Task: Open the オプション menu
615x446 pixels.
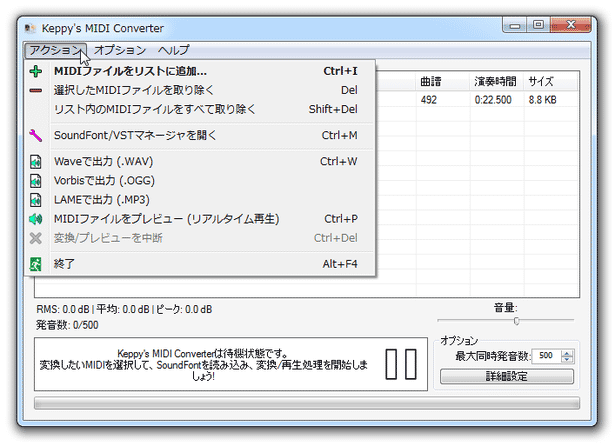Action: (x=120, y=50)
